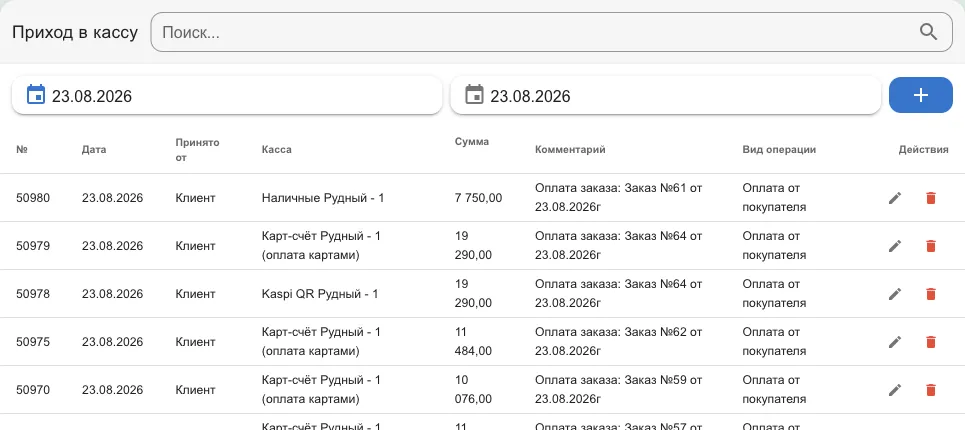
Task: Select receipt number 50979
Action: point(33,246)
